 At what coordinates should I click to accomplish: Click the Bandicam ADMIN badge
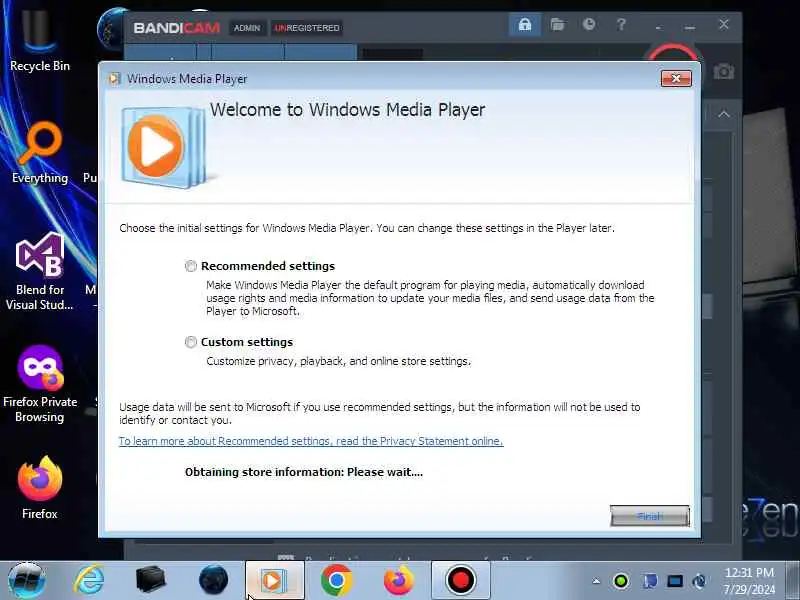(x=247, y=28)
